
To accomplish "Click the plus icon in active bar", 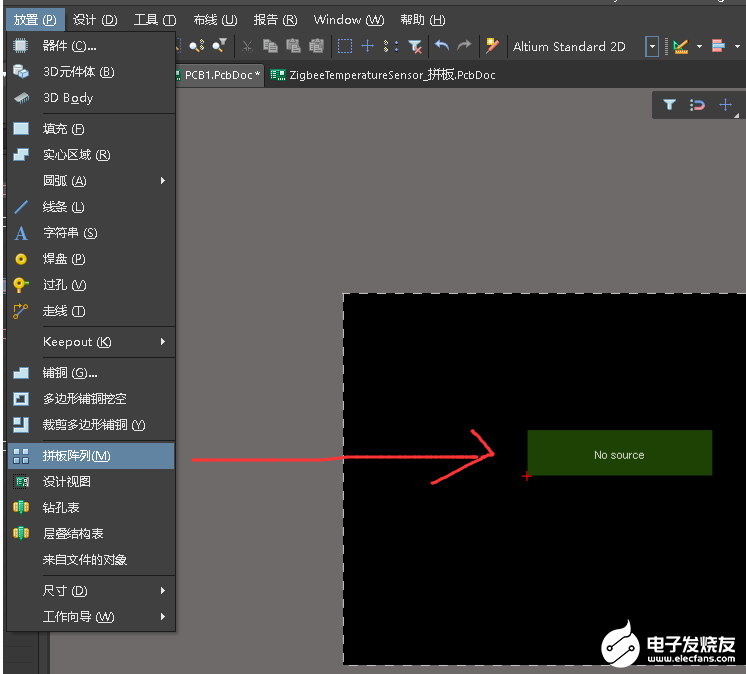I will [725, 105].
